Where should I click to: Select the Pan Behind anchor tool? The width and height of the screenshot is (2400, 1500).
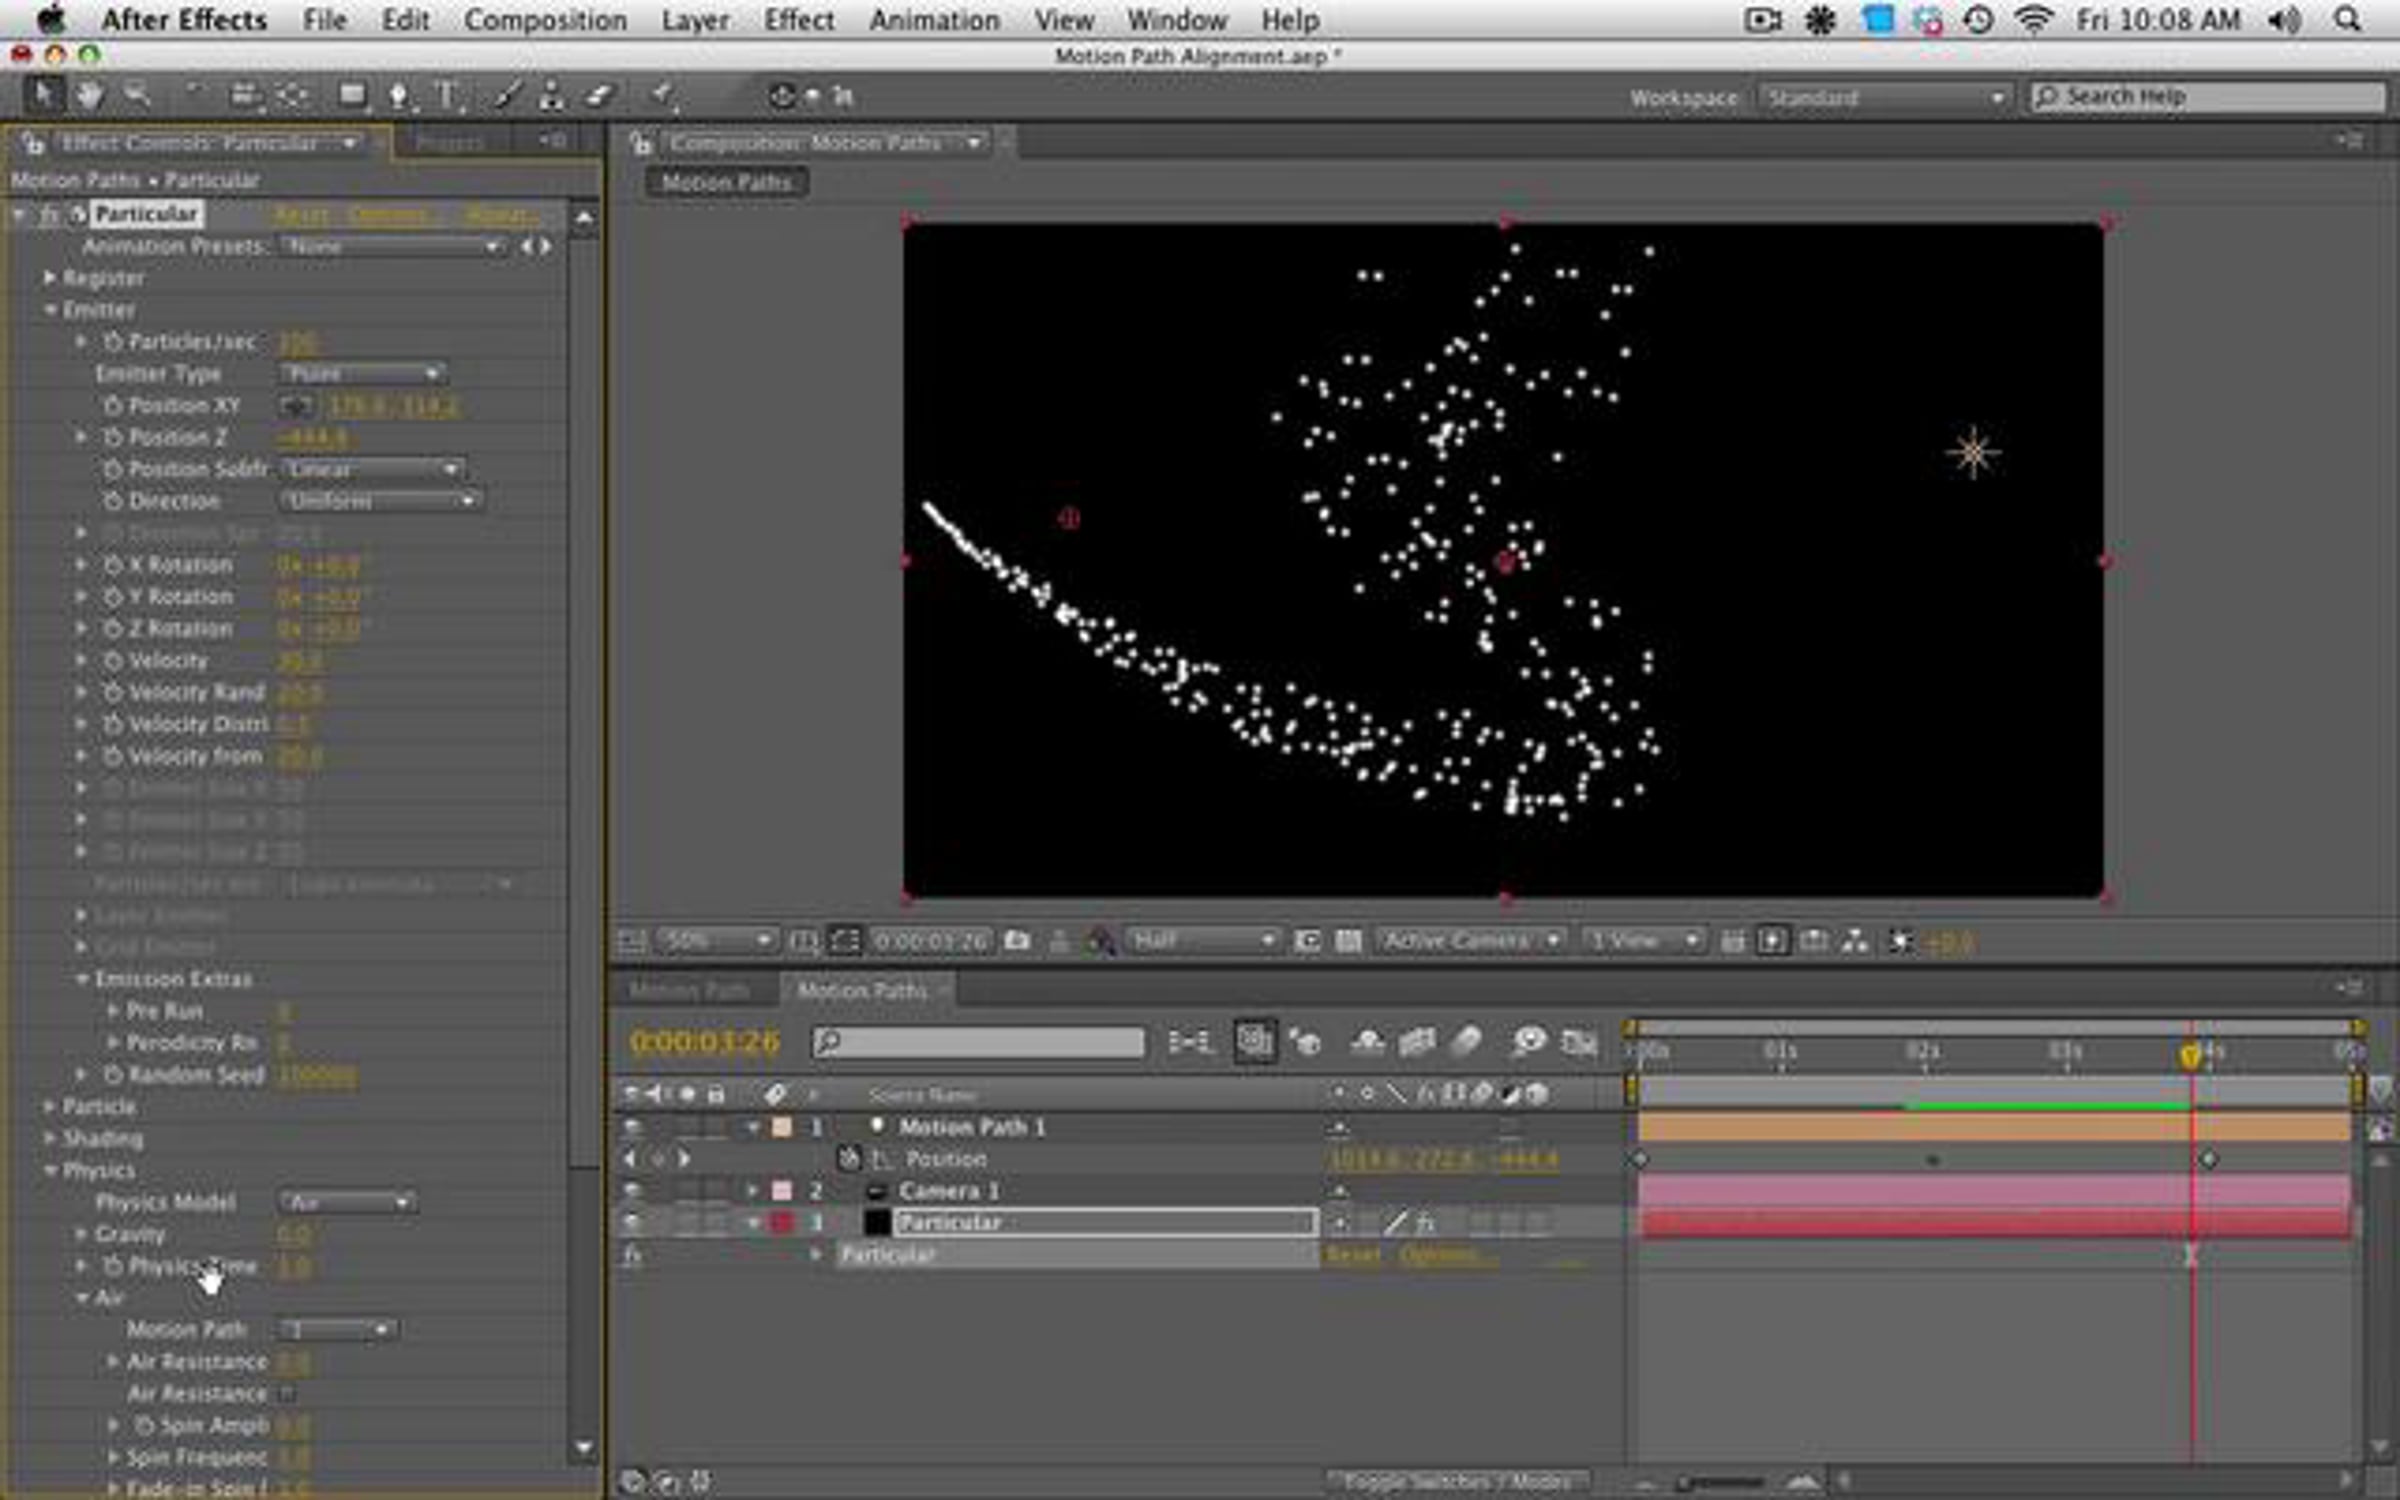(x=293, y=96)
